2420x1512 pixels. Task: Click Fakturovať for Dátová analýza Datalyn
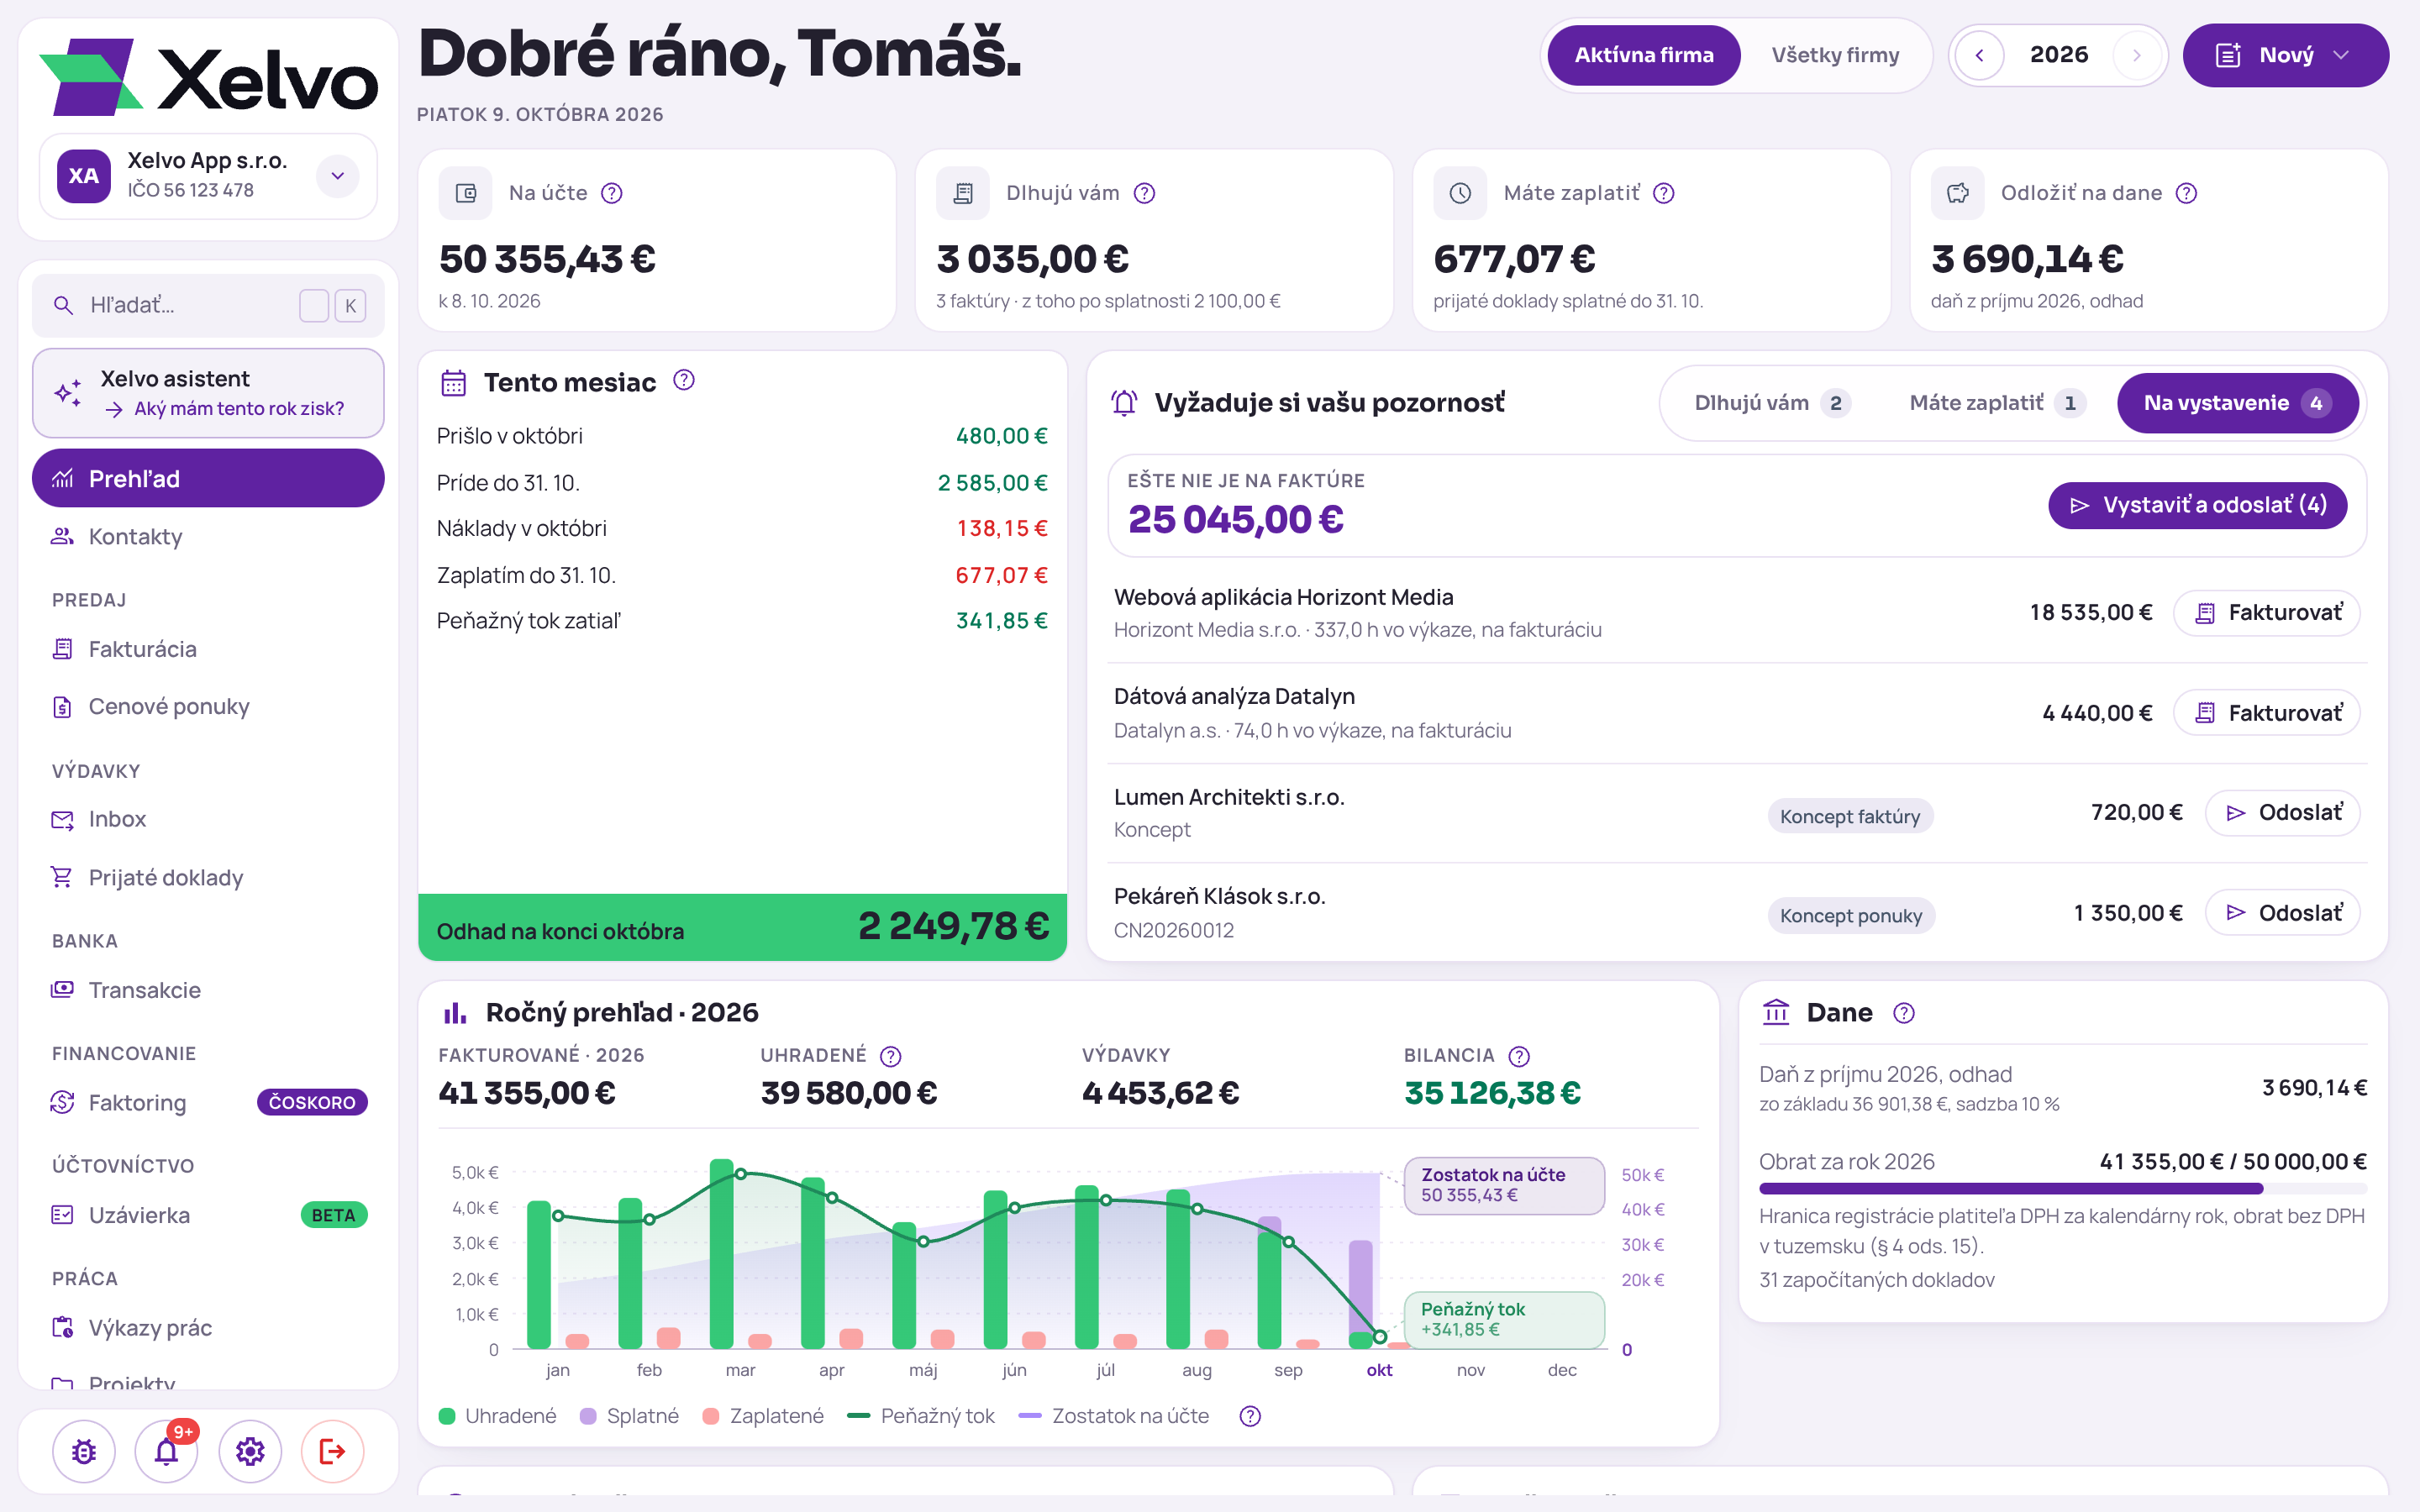[x=2267, y=713]
